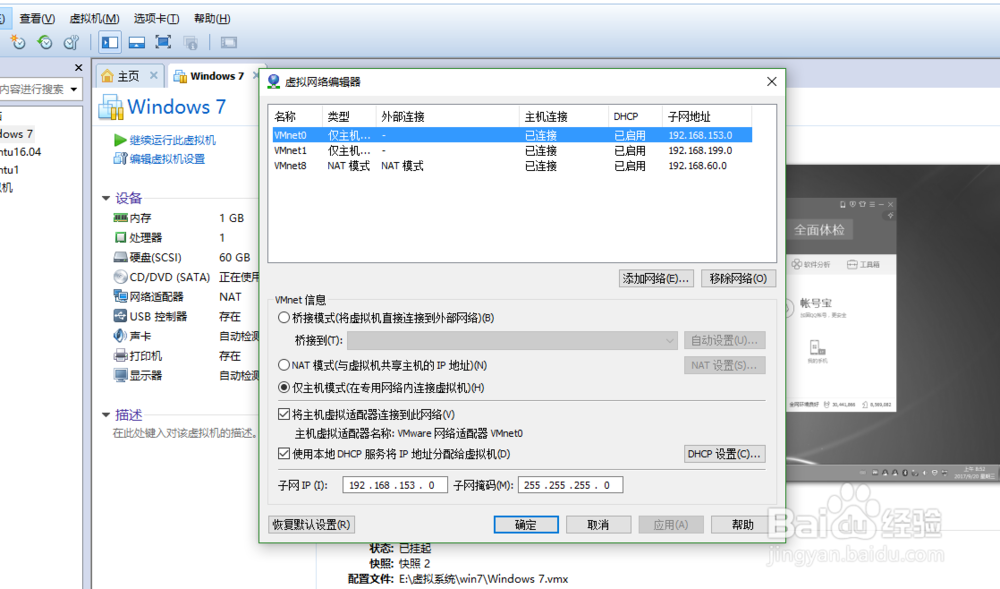Open the 查看(V) menu

(x=37, y=18)
